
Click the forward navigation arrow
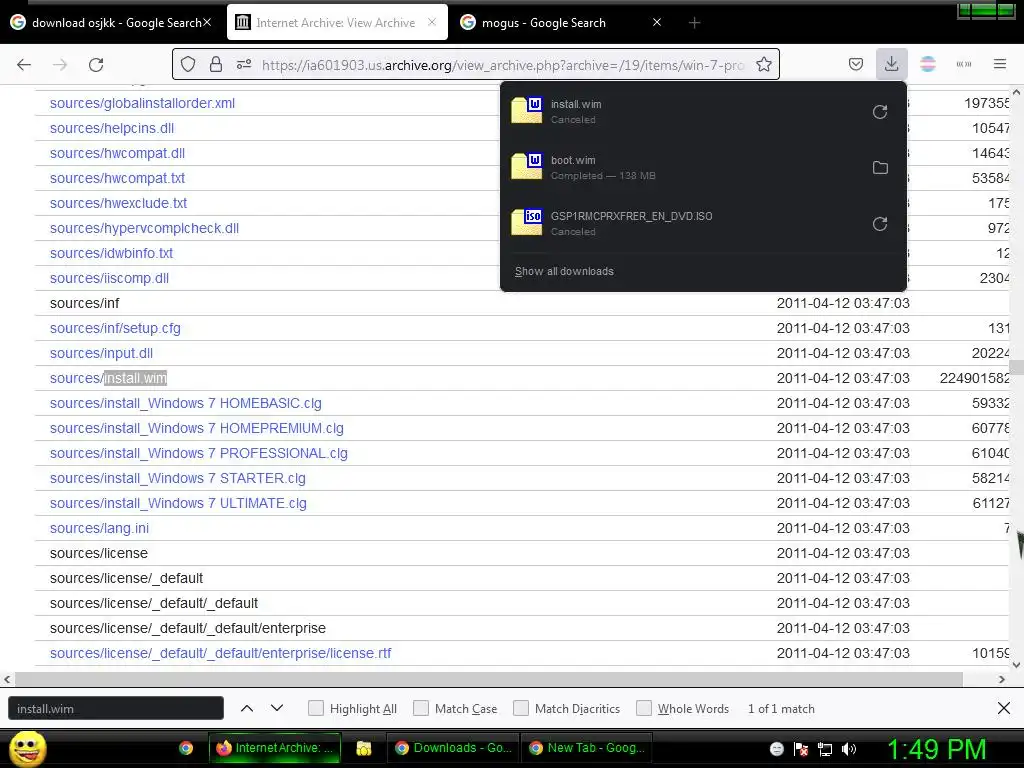pos(60,65)
